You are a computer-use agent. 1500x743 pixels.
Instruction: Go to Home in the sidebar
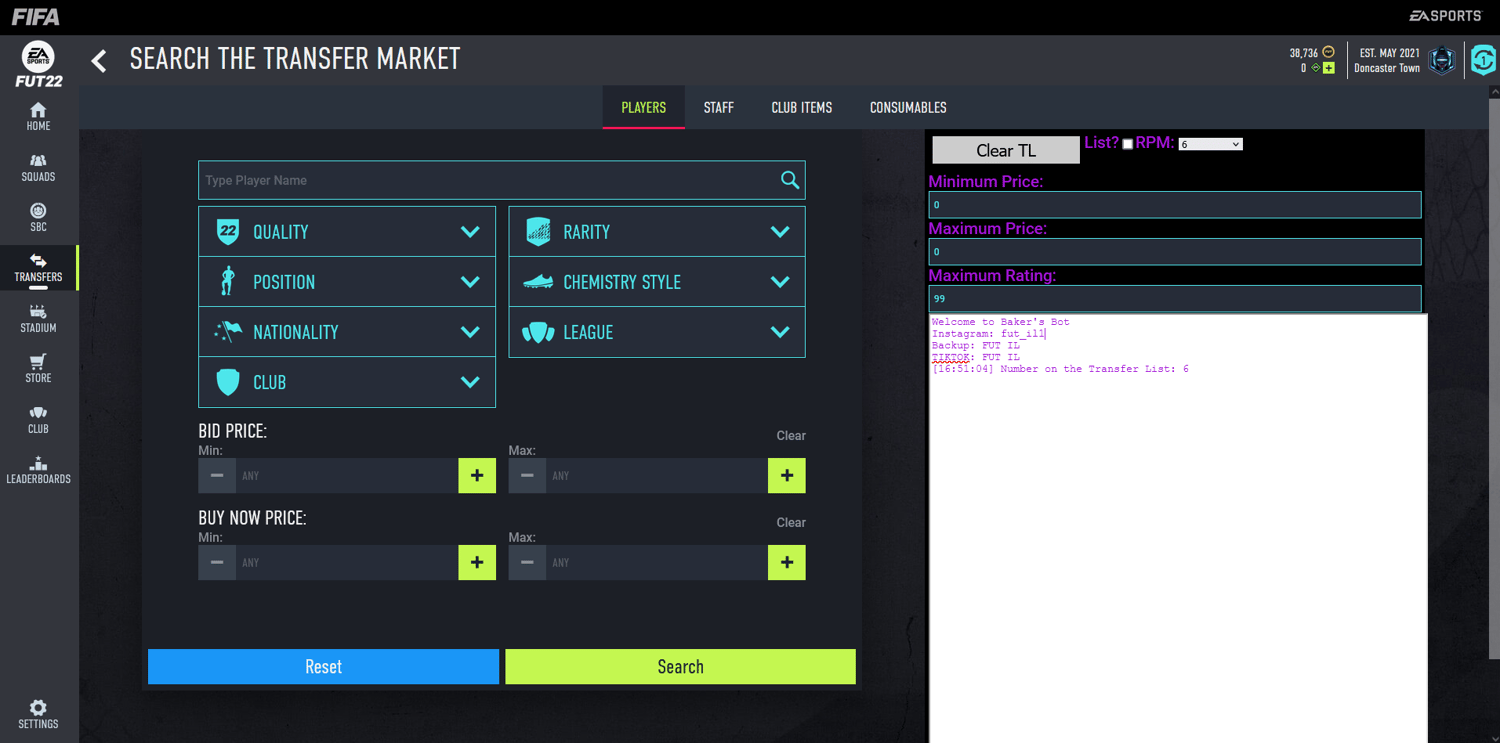(x=38, y=116)
